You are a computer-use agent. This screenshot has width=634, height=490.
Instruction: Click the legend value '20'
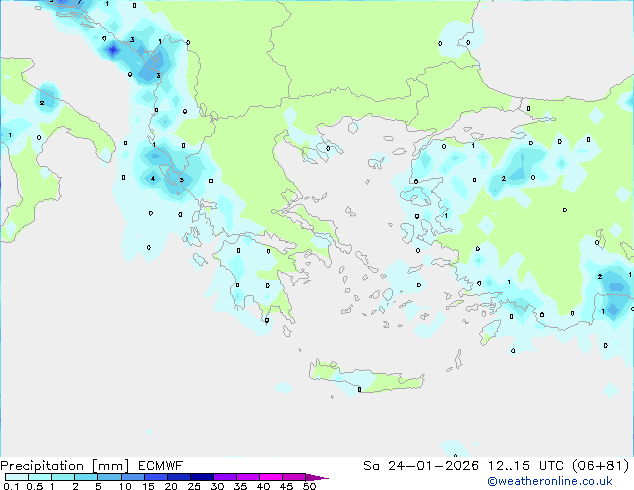pos(171,486)
